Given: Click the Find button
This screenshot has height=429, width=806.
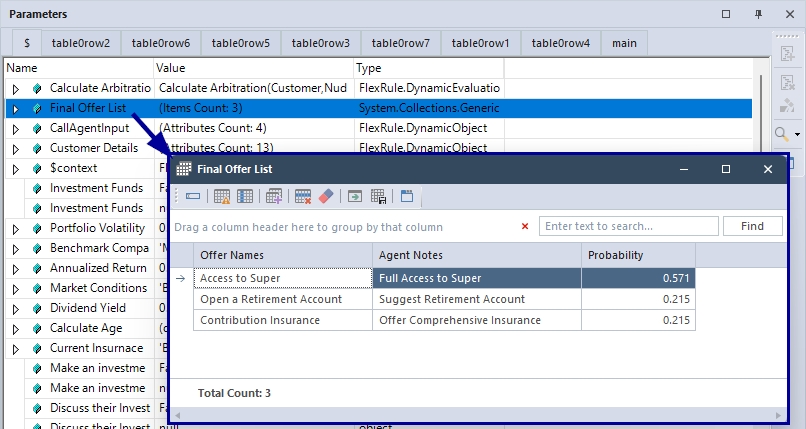Looking at the screenshot, I should coord(753,226).
